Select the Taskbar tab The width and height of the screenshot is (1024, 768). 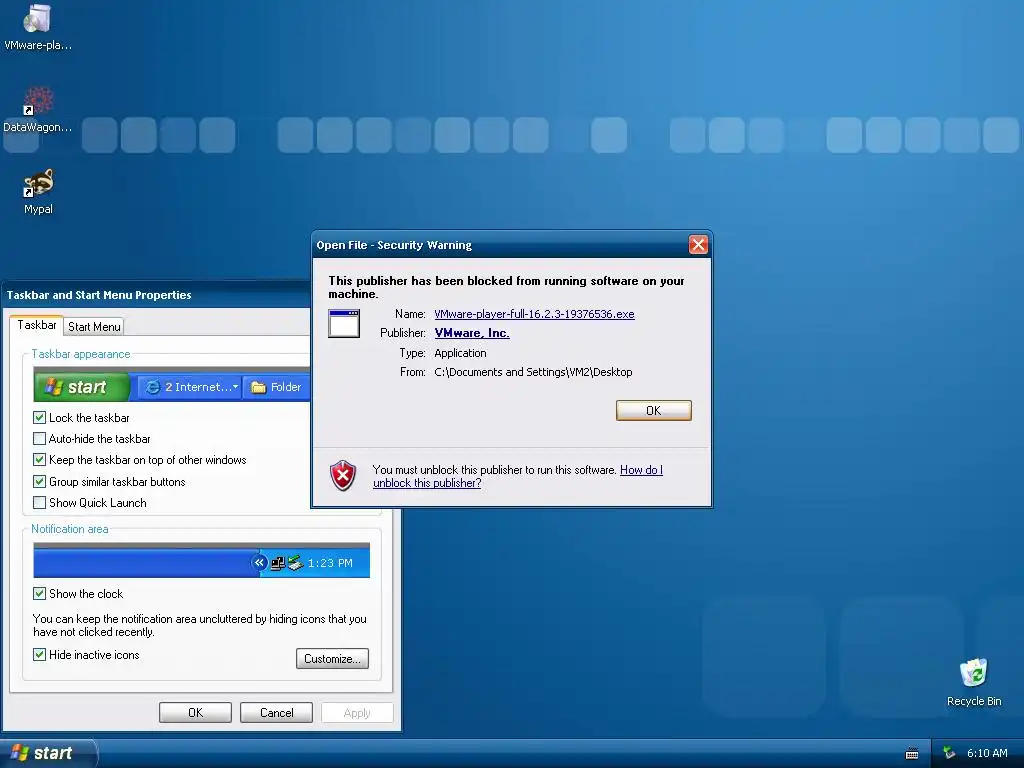pos(37,325)
